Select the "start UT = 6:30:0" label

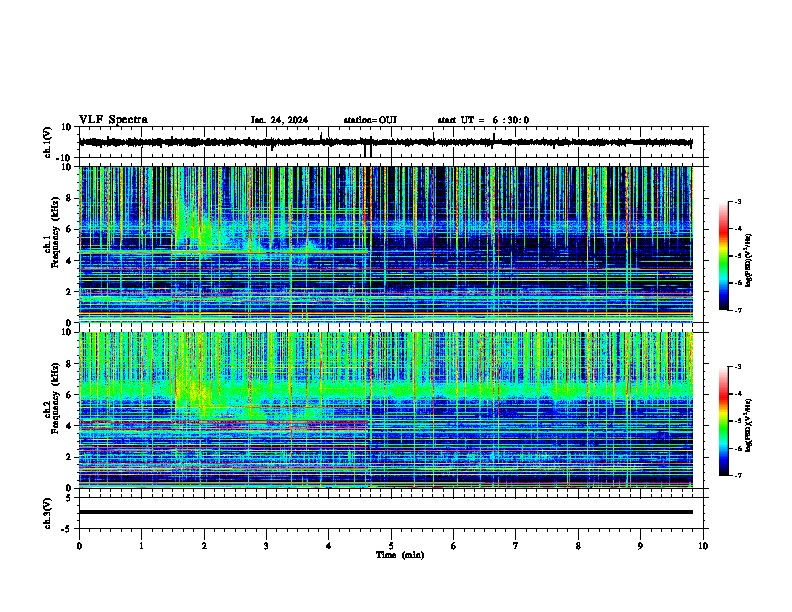click(483, 120)
